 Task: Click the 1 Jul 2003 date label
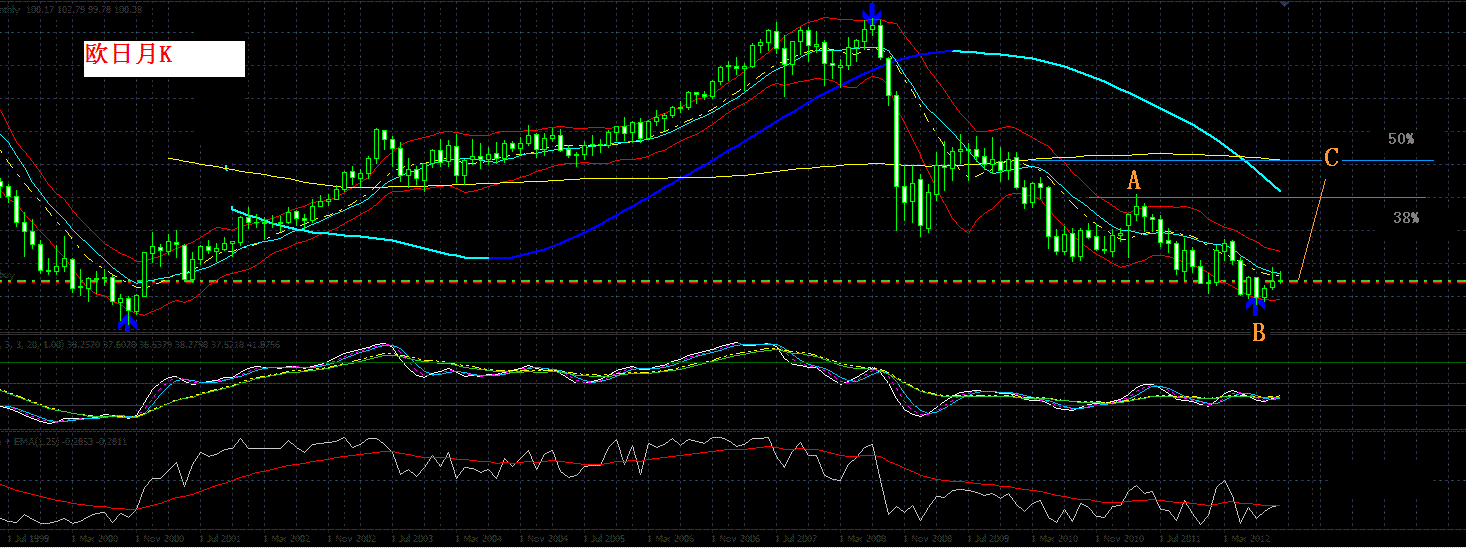pyautogui.click(x=412, y=538)
